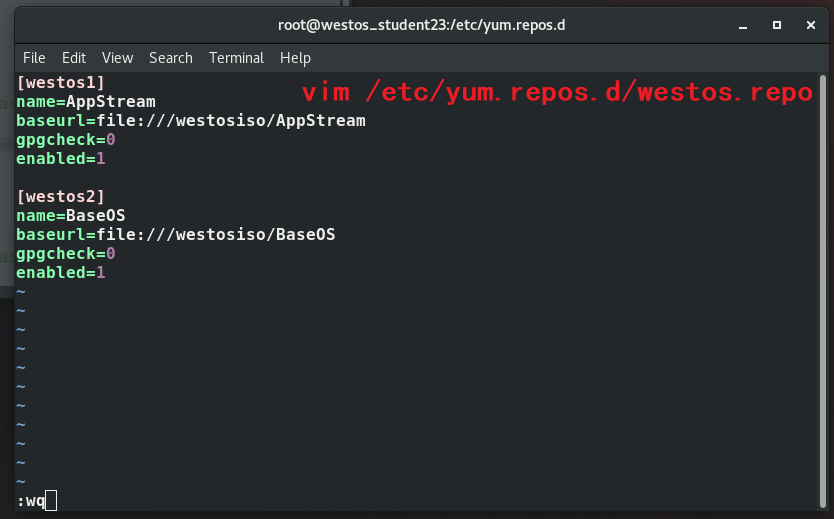Click the name=BaseOS line
Viewport: 834px width, 519px height.
click(71, 215)
